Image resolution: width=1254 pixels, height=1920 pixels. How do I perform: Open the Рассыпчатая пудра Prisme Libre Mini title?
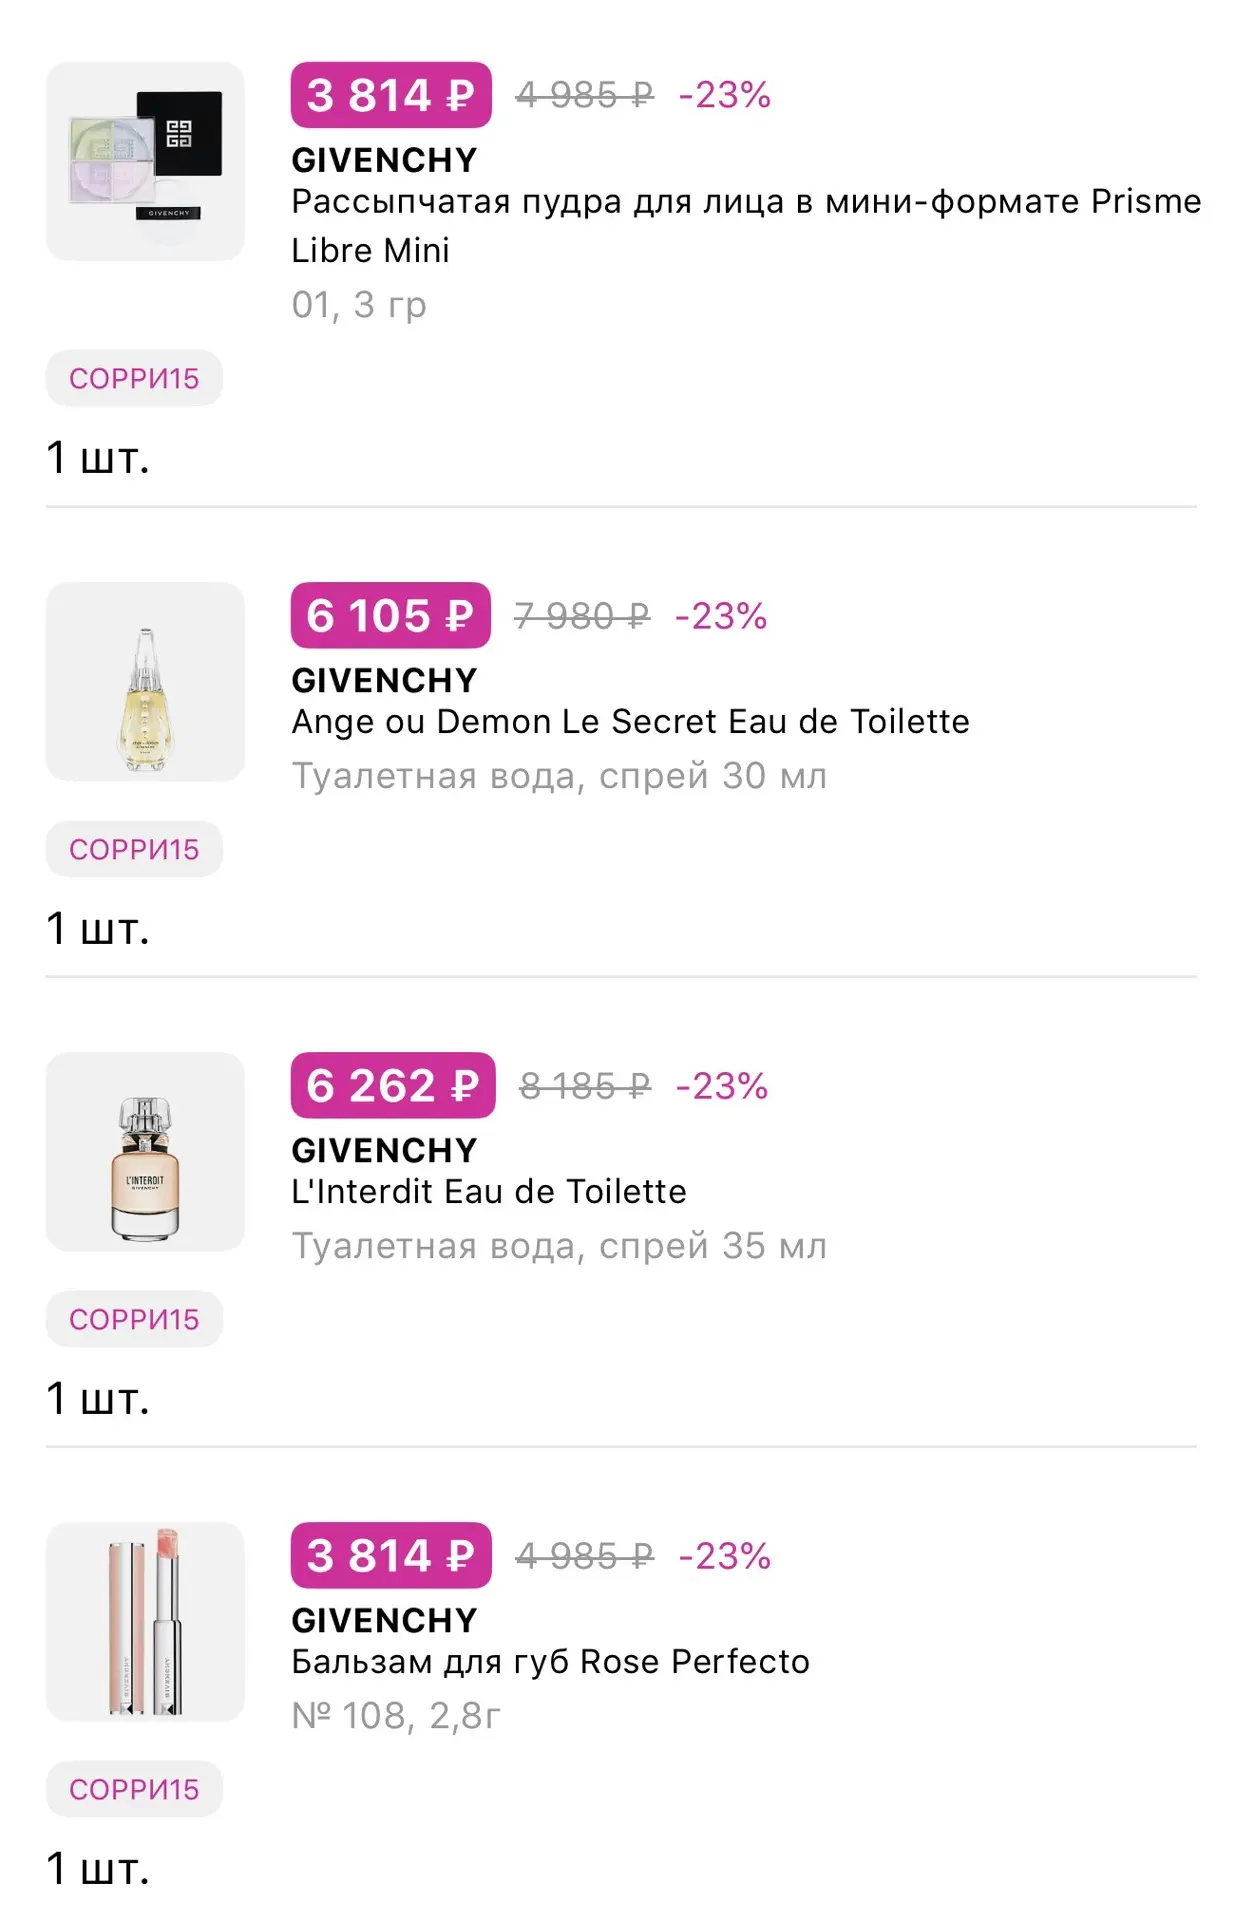click(746, 226)
